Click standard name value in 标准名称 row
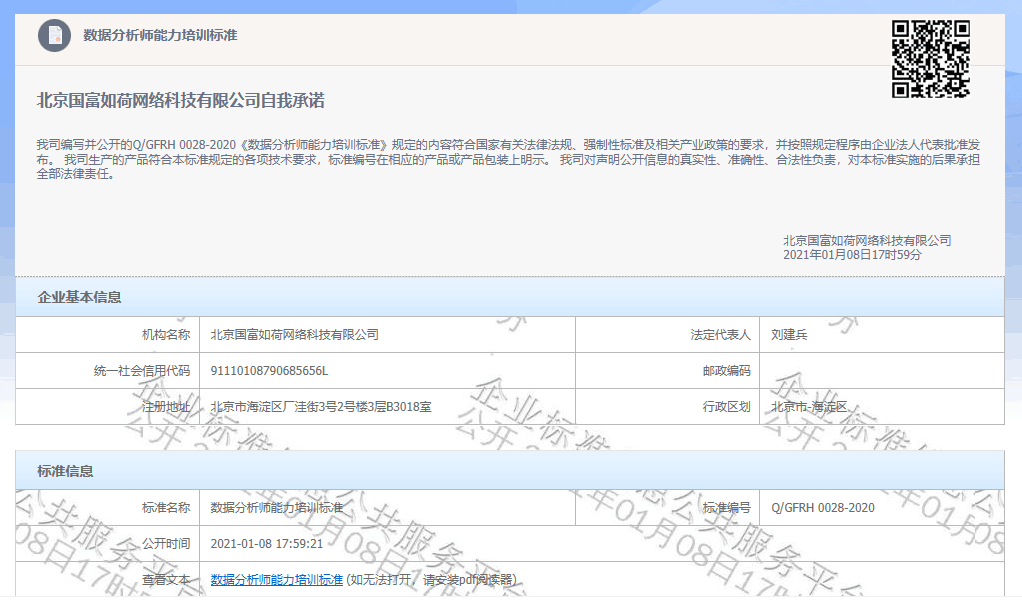 [276, 508]
